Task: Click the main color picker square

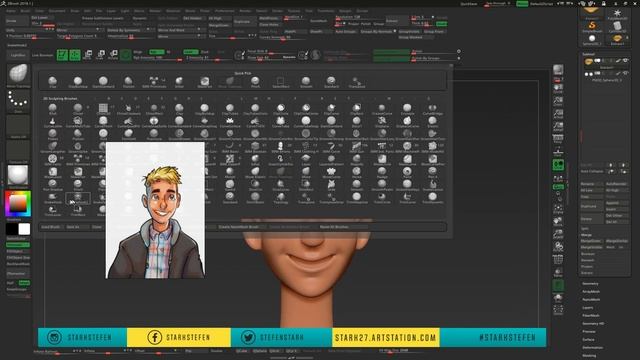Action: coord(18,204)
